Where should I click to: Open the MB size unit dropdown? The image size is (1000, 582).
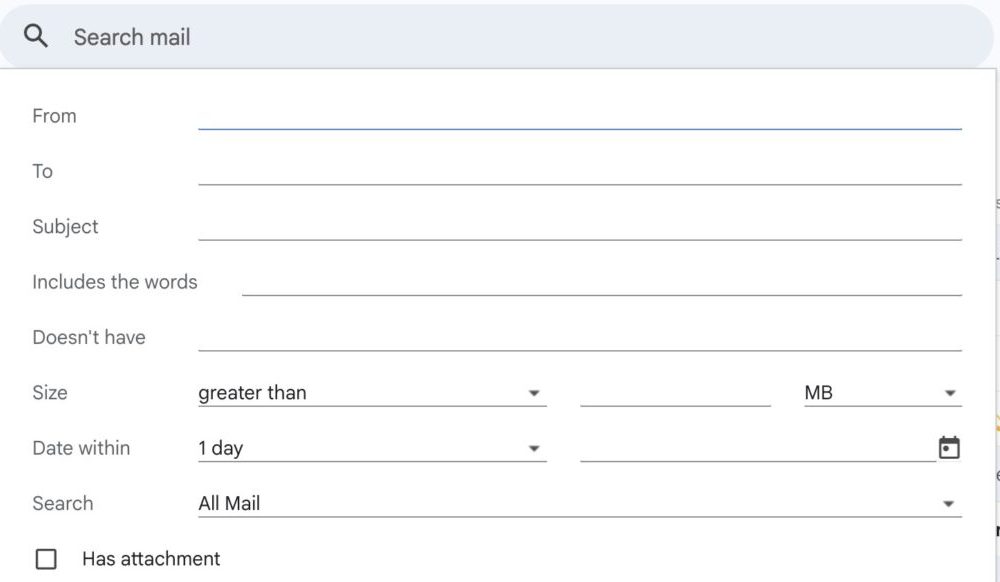949,393
